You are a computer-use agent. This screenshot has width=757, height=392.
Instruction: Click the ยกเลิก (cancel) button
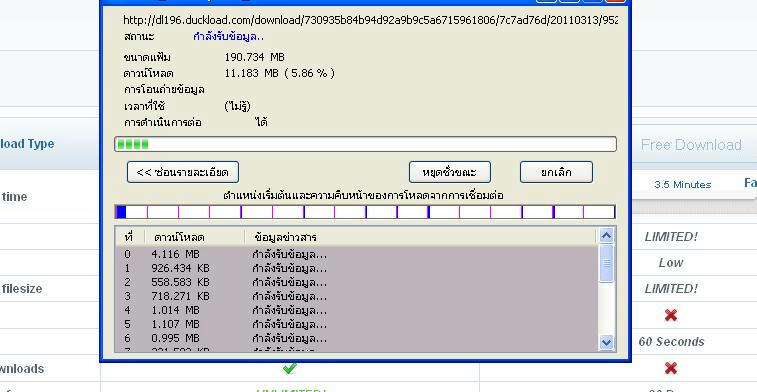(x=556, y=172)
